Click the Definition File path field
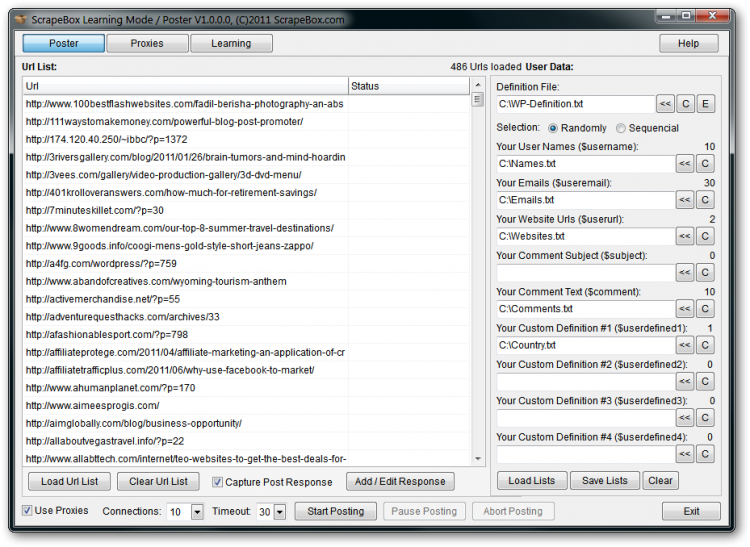Screen dimensions: 750x547 [x=575, y=104]
